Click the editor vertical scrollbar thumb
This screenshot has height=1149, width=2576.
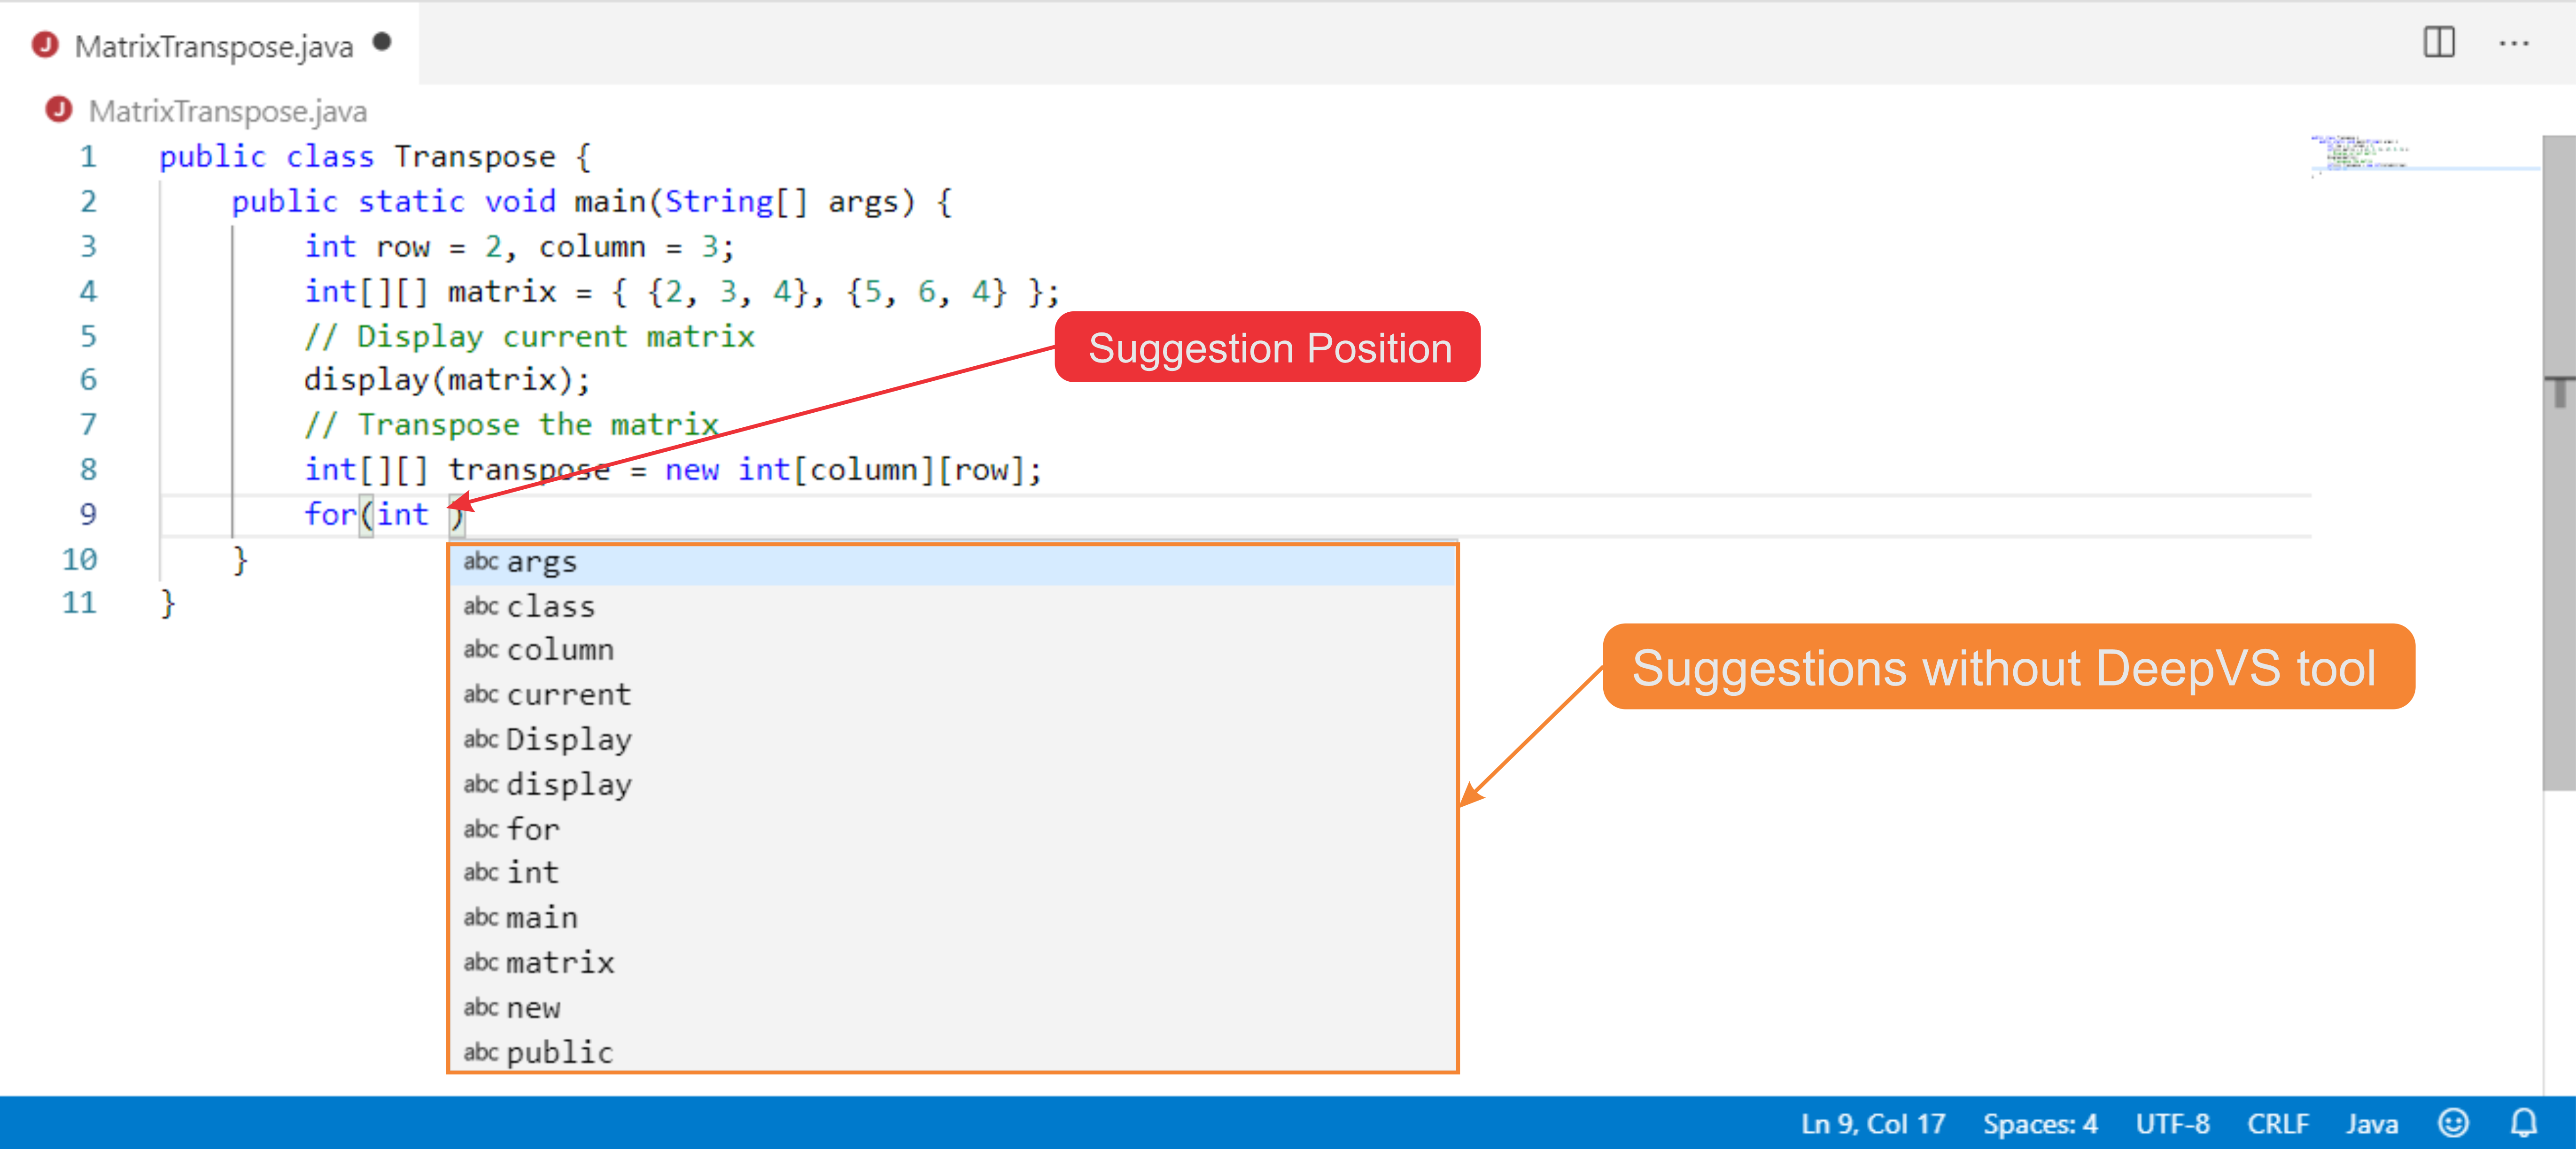point(2559,462)
